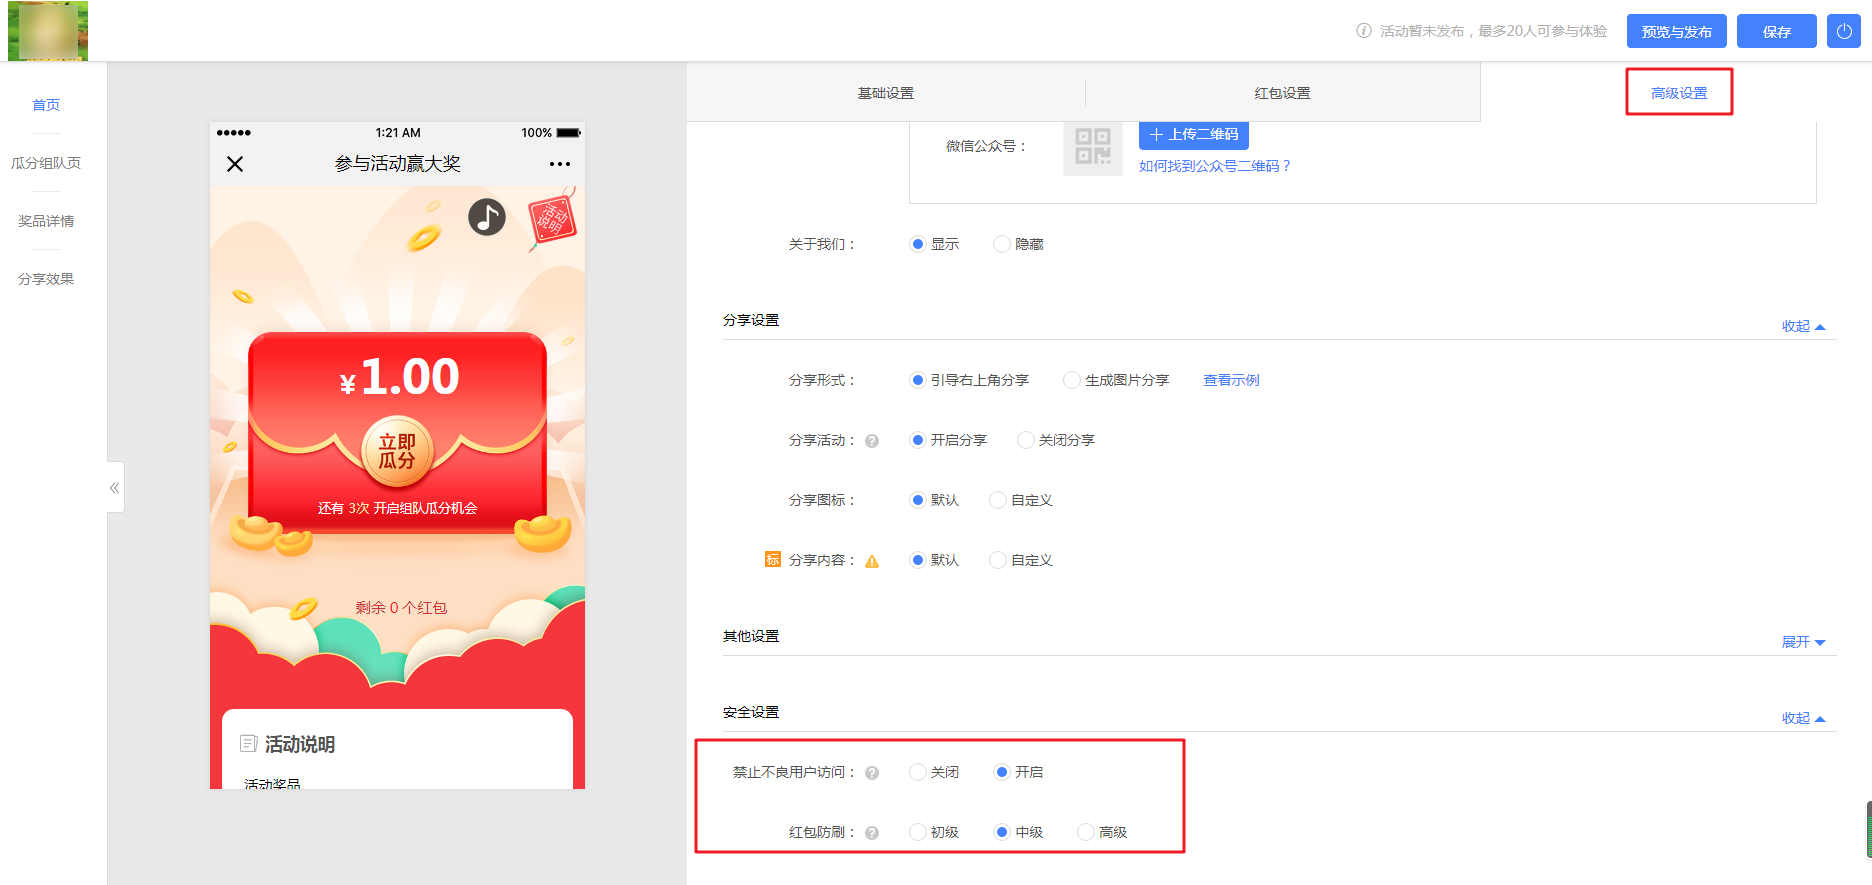Select 默认 for 分享图标
1872x885 pixels.
[935, 500]
